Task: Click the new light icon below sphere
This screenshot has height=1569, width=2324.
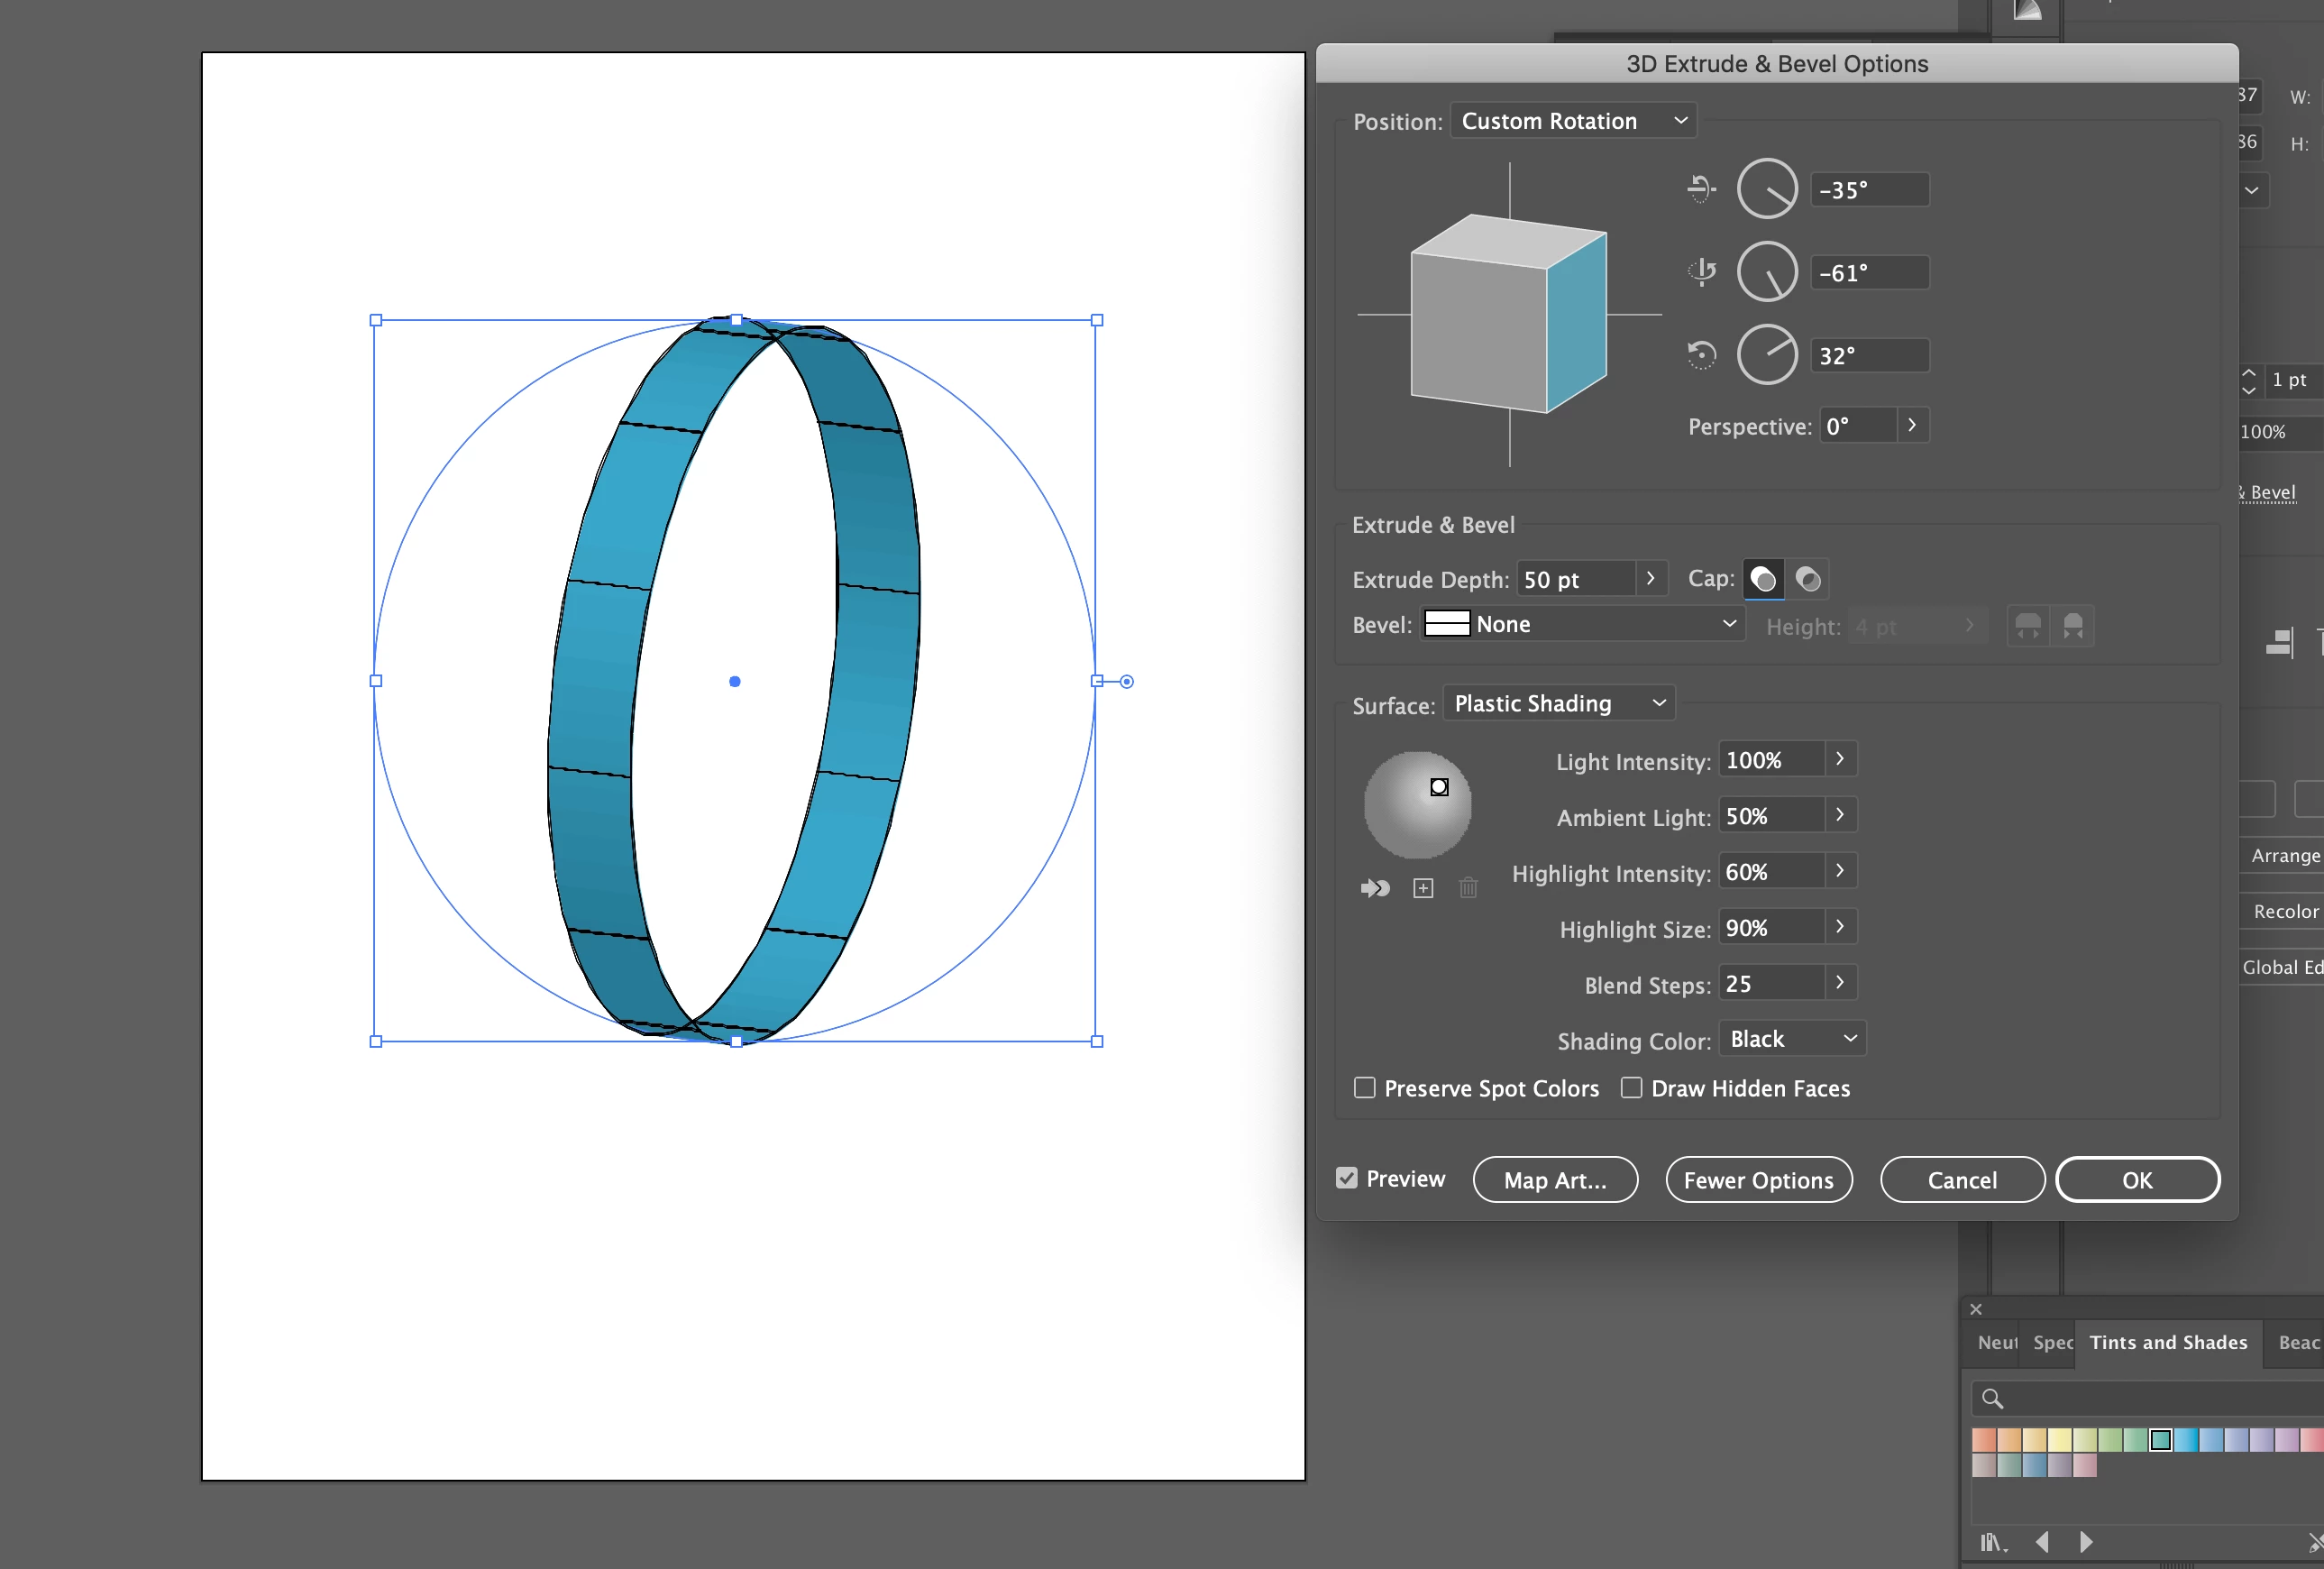Action: [x=1422, y=888]
